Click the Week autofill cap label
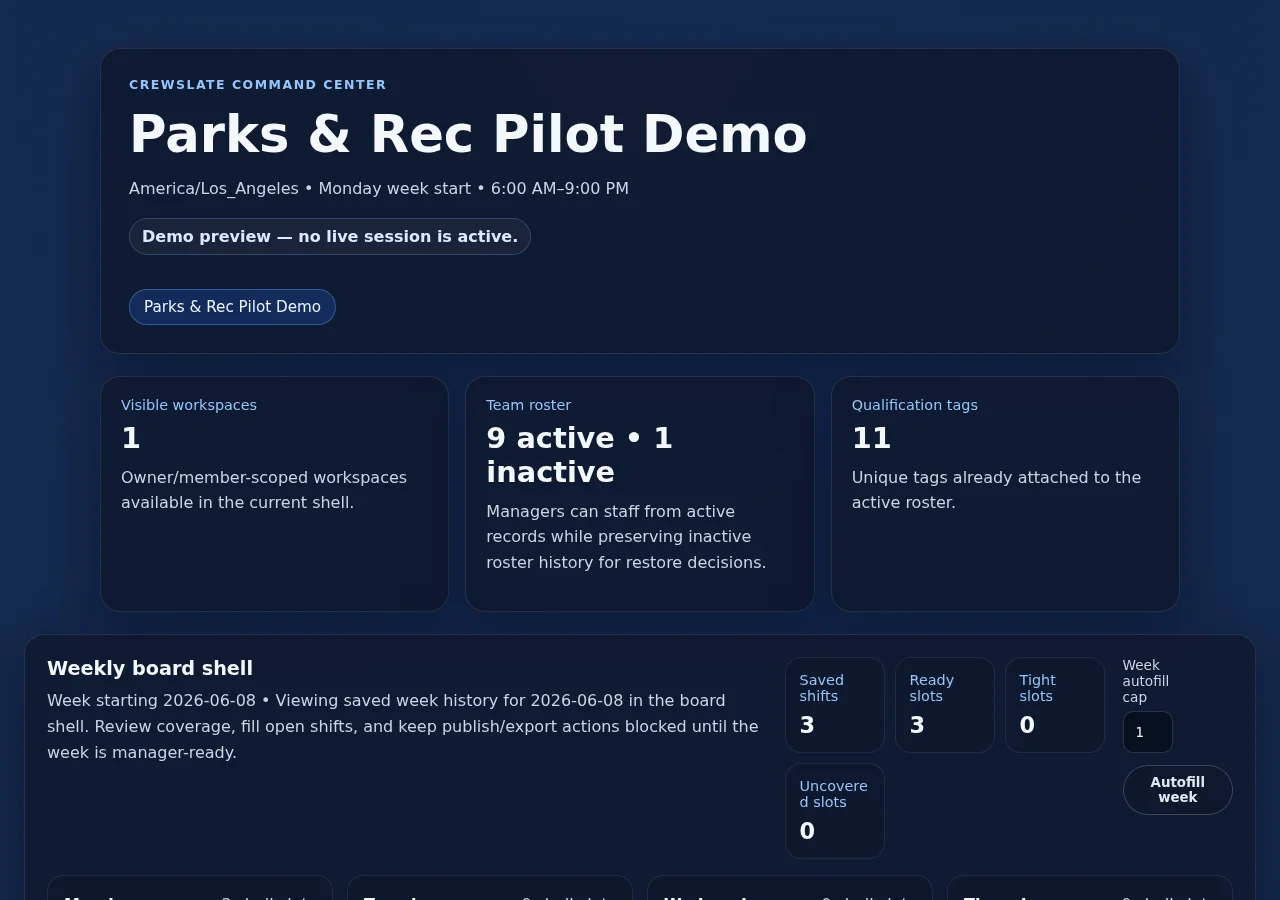Viewport: 1280px width, 900px height. click(x=1146, y=681)
